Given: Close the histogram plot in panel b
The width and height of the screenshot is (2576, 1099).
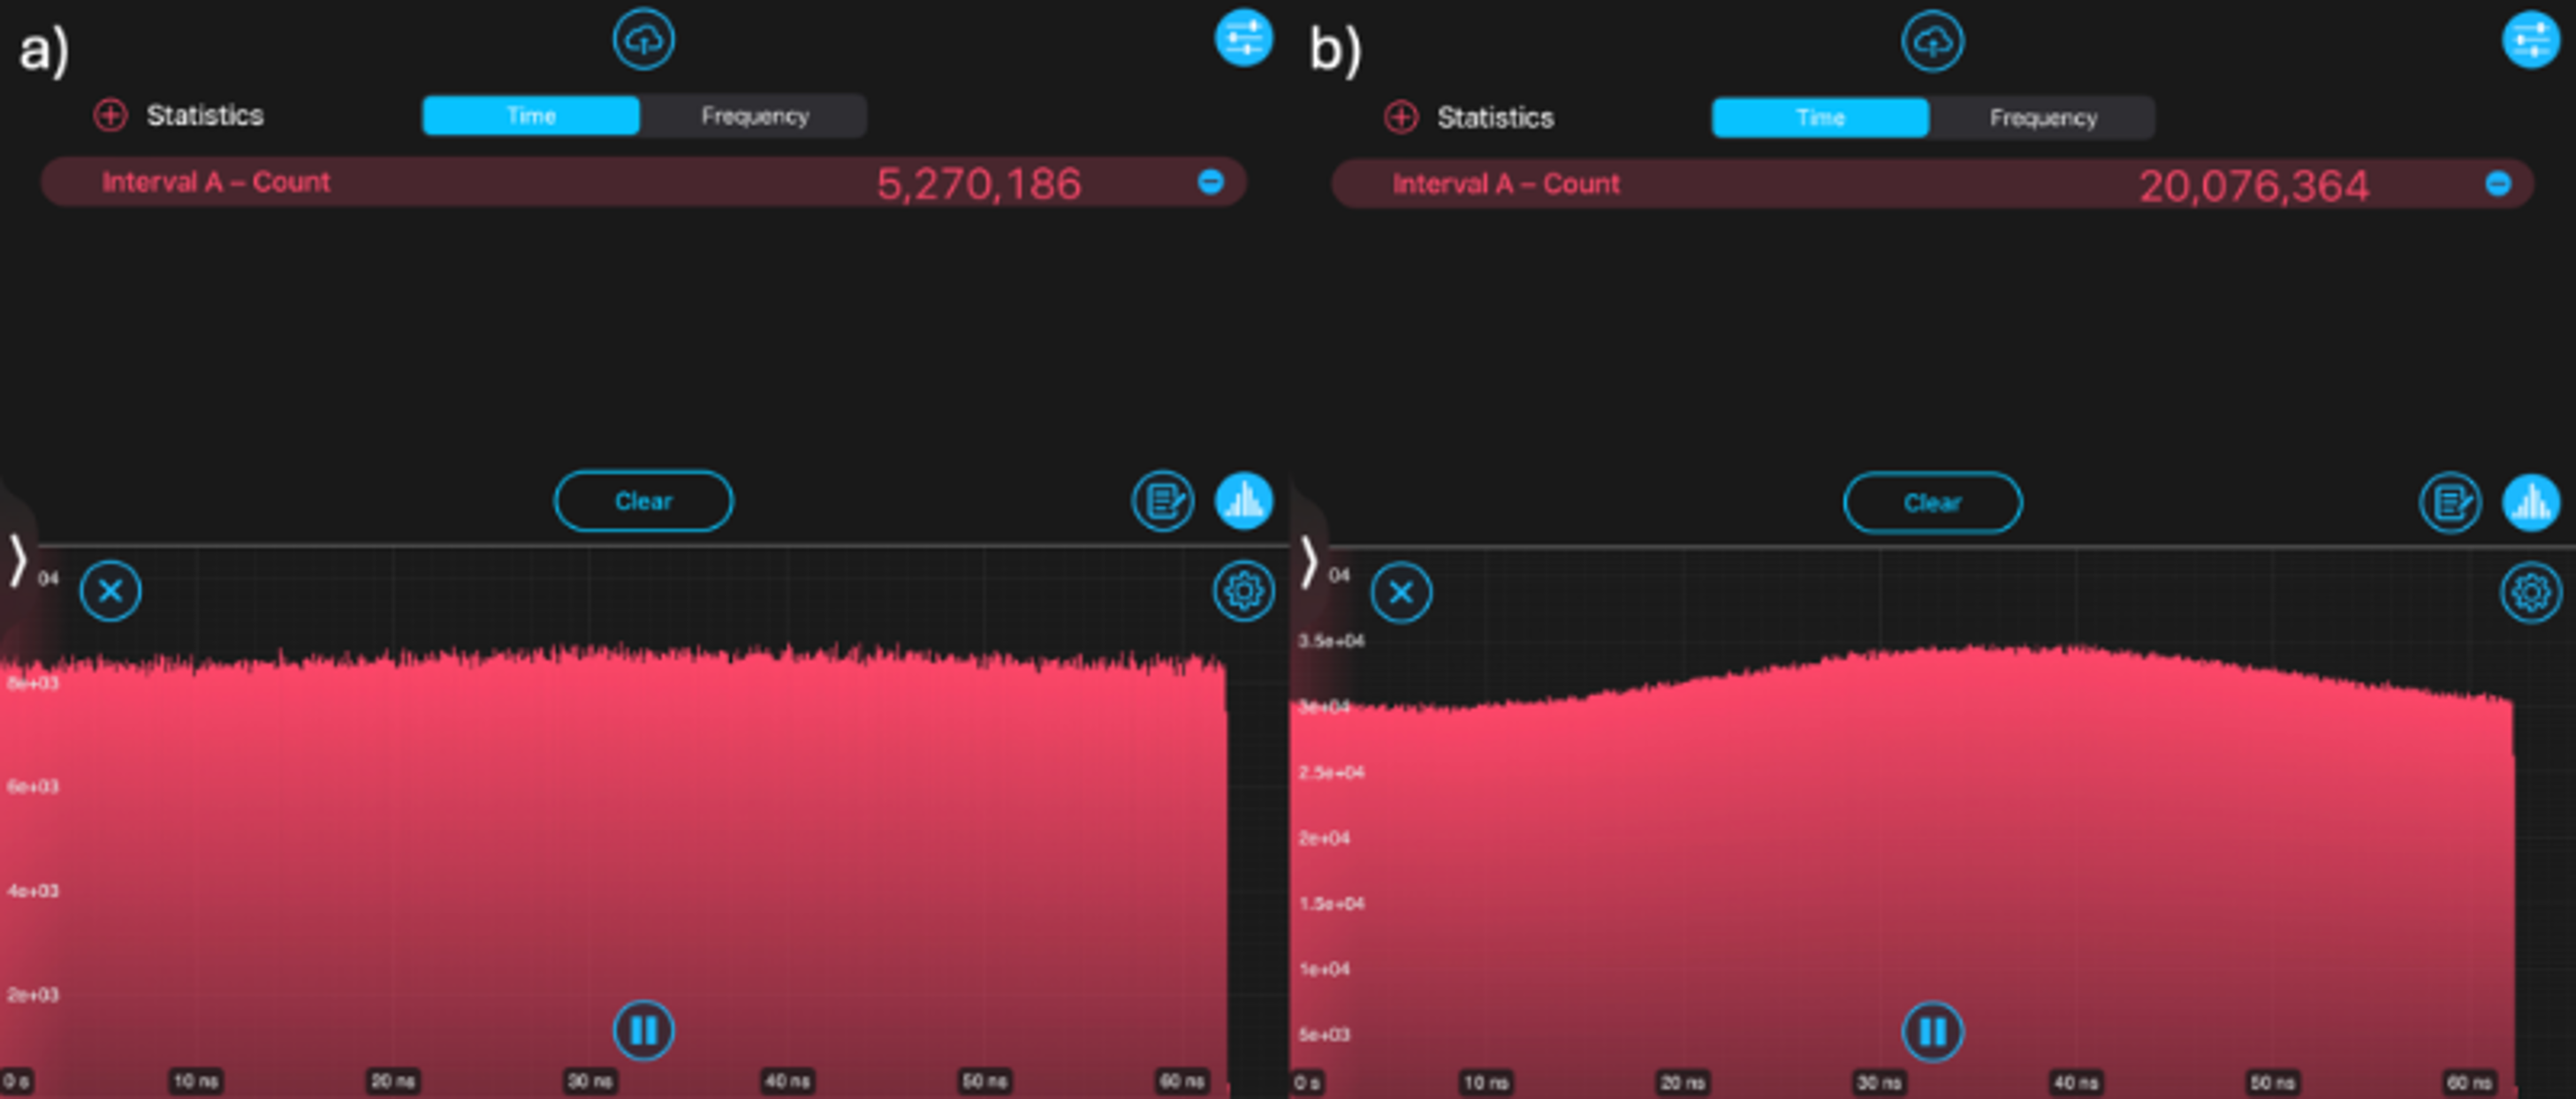Looking at the screenshot, I should (x=1401, y=593).
